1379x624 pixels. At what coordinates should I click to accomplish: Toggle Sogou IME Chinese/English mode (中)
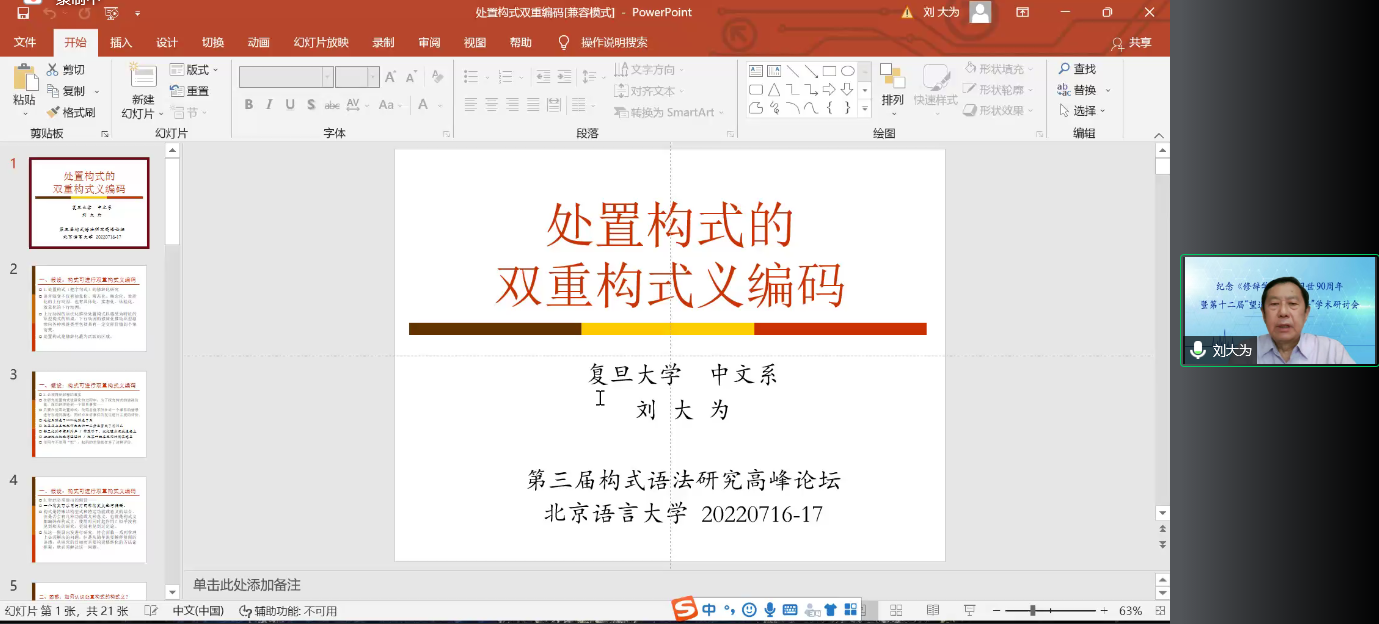tap(709, 609)
